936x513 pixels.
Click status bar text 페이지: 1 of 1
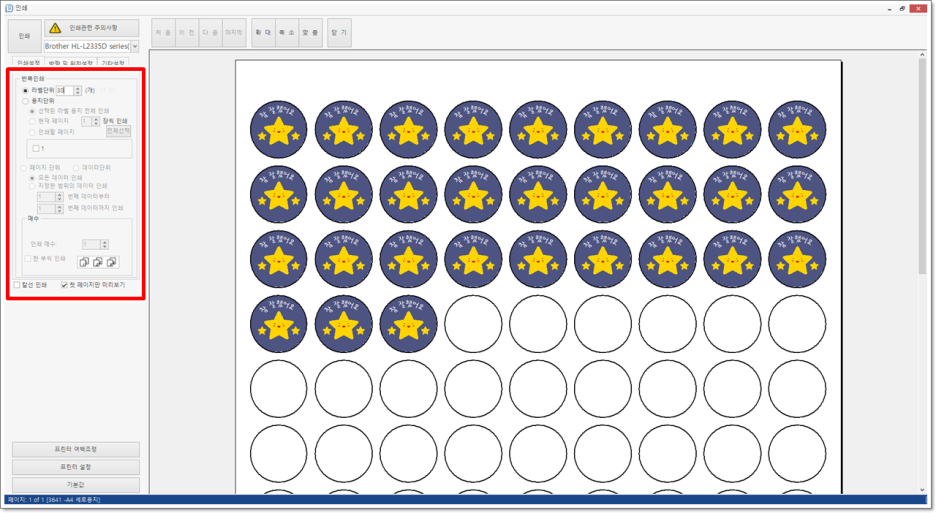(27, 500)
